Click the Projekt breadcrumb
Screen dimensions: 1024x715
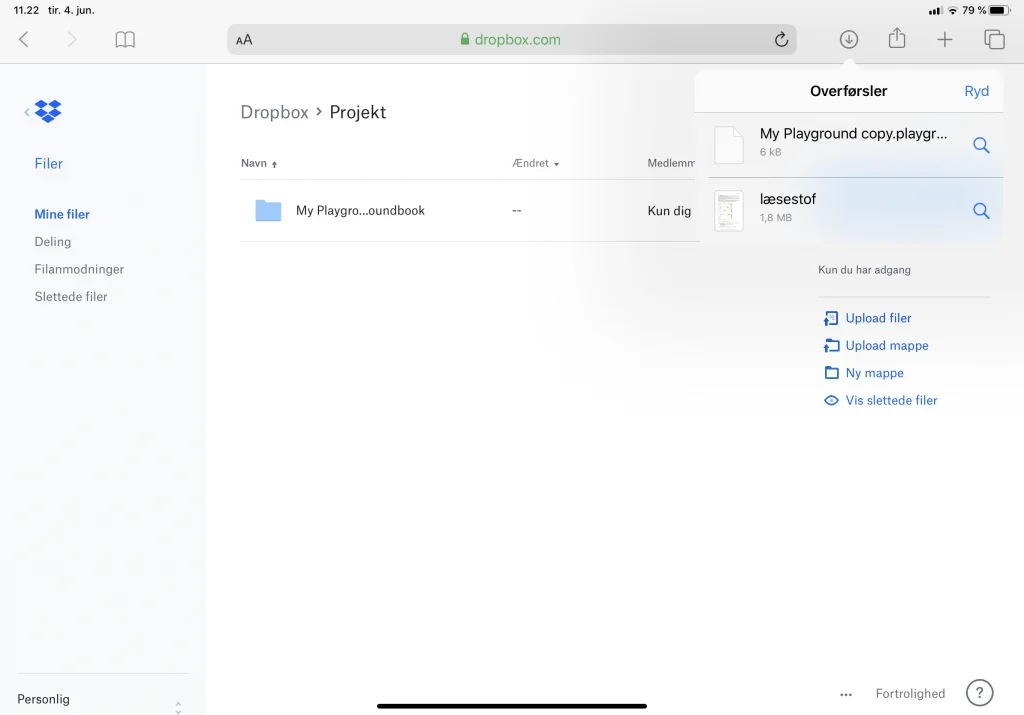pyautogui.click(x=358, y=112)
